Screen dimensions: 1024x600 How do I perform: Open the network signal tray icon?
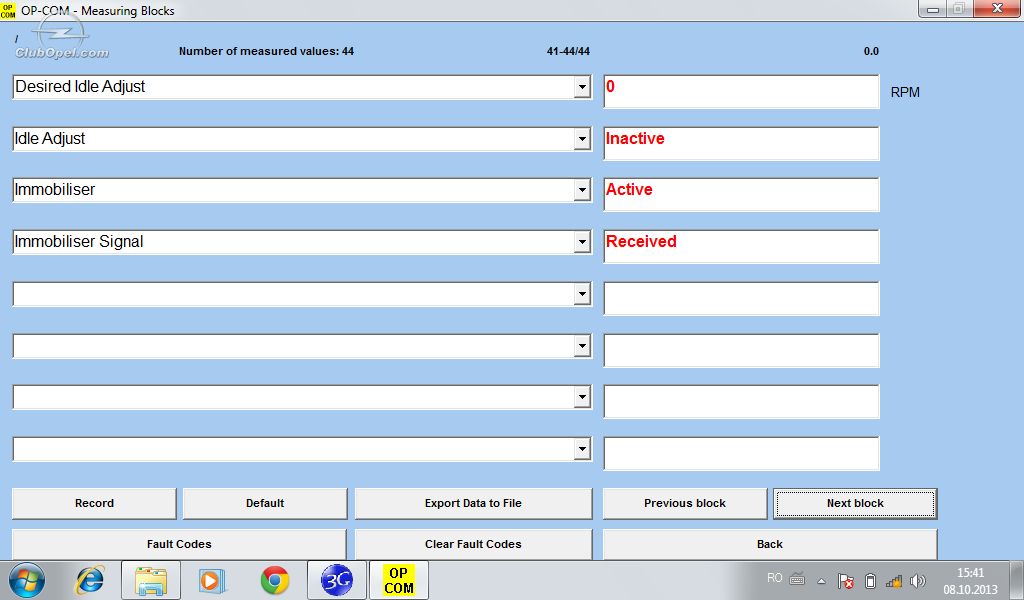[x=893, y=580]
